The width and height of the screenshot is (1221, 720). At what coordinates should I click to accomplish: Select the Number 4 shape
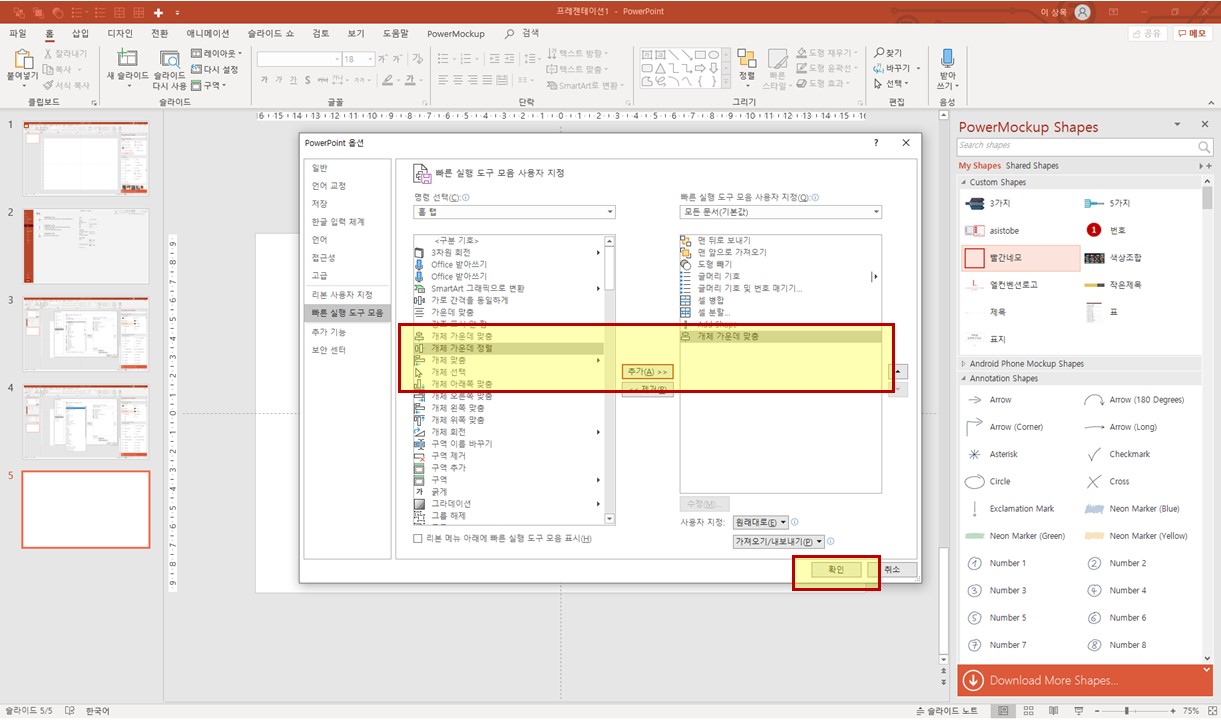[x=1116, y=590]
